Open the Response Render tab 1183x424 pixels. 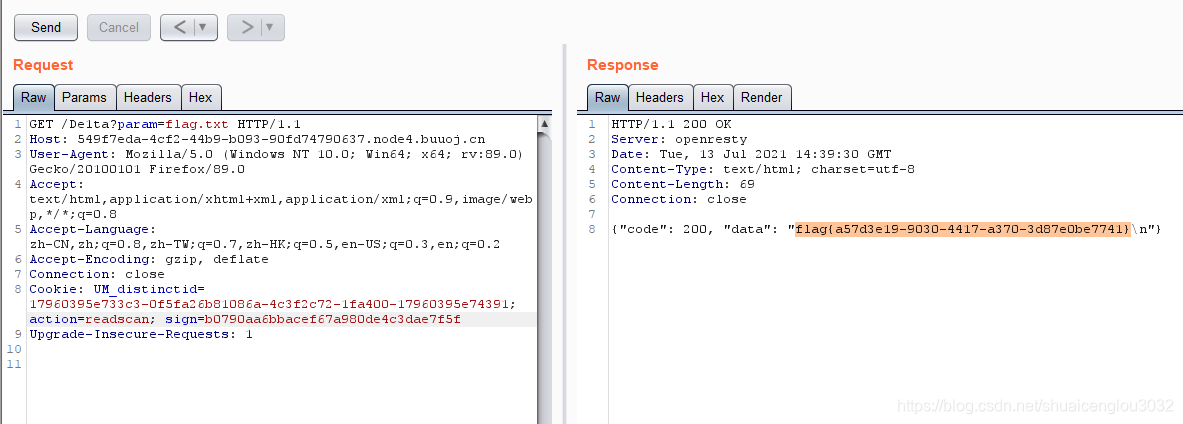click(x=761, y=97)
